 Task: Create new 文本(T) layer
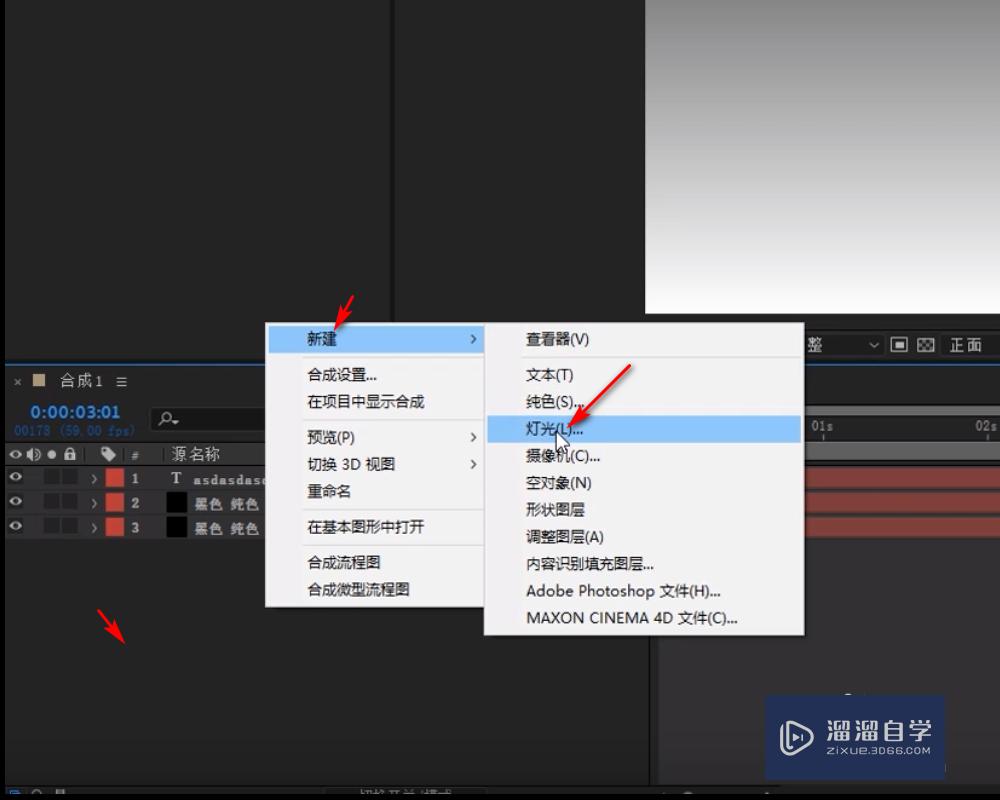pos(549,374)
